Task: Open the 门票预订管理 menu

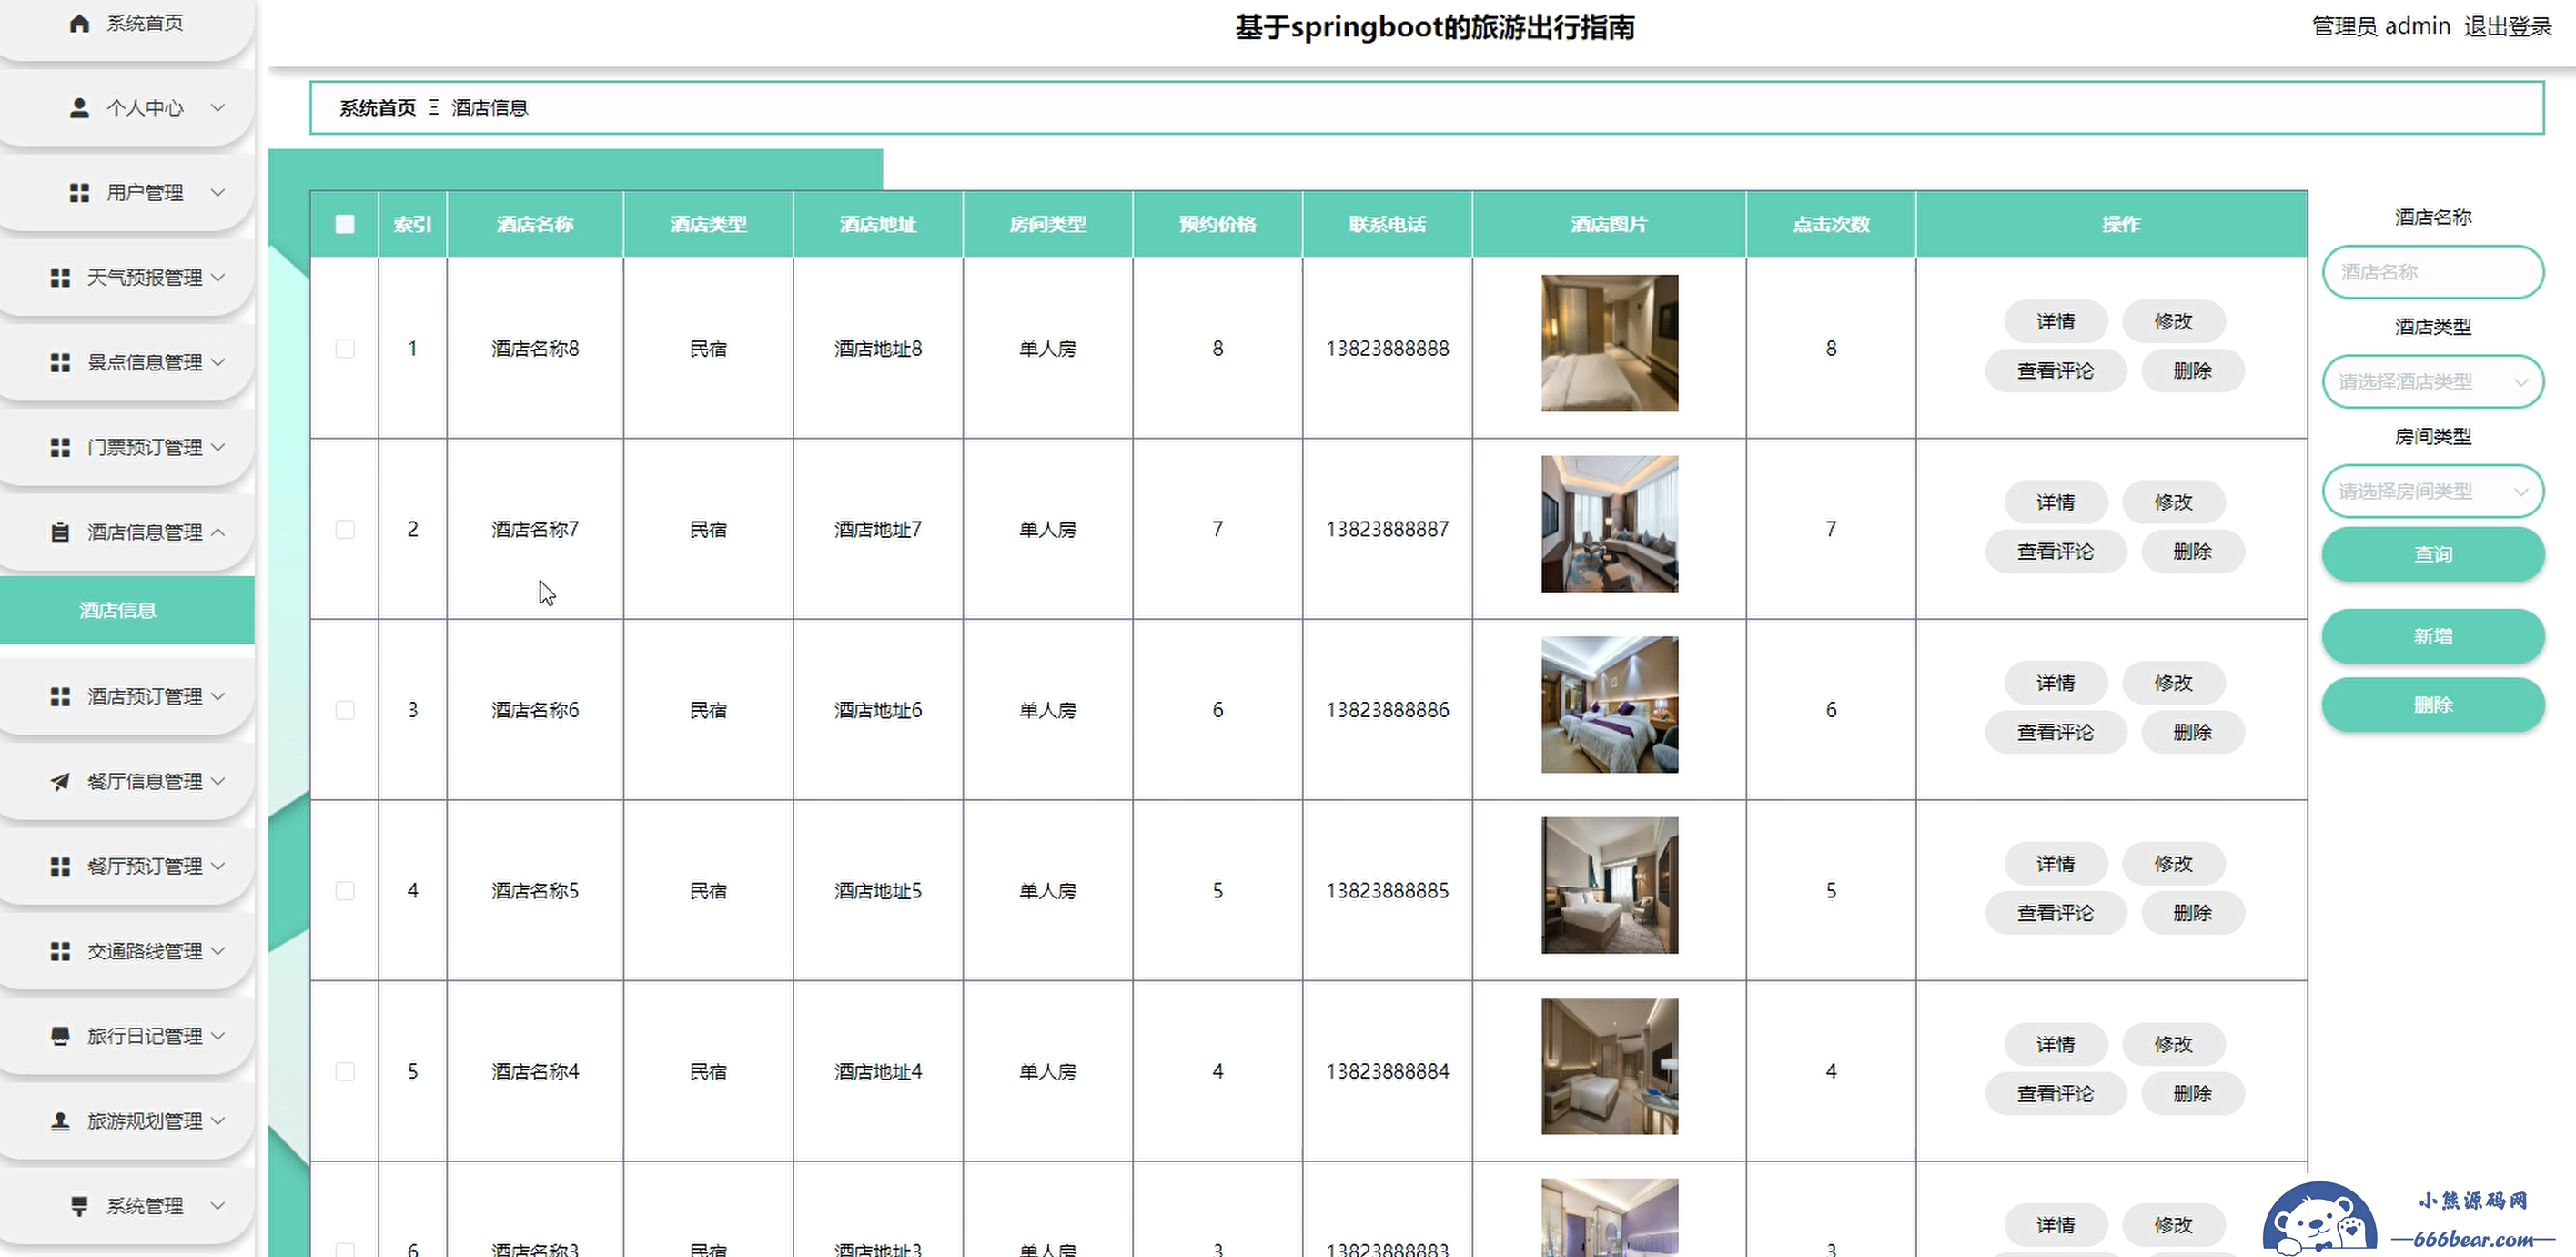Action: 127,448
